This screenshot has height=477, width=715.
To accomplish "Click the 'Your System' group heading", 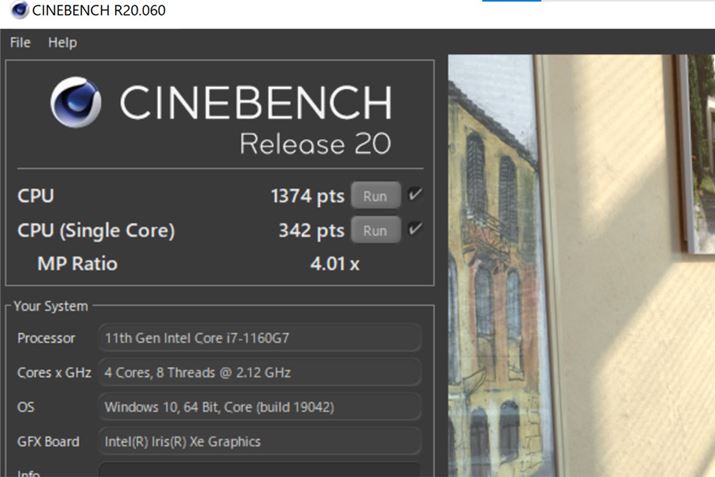I will tap(51, 306).
